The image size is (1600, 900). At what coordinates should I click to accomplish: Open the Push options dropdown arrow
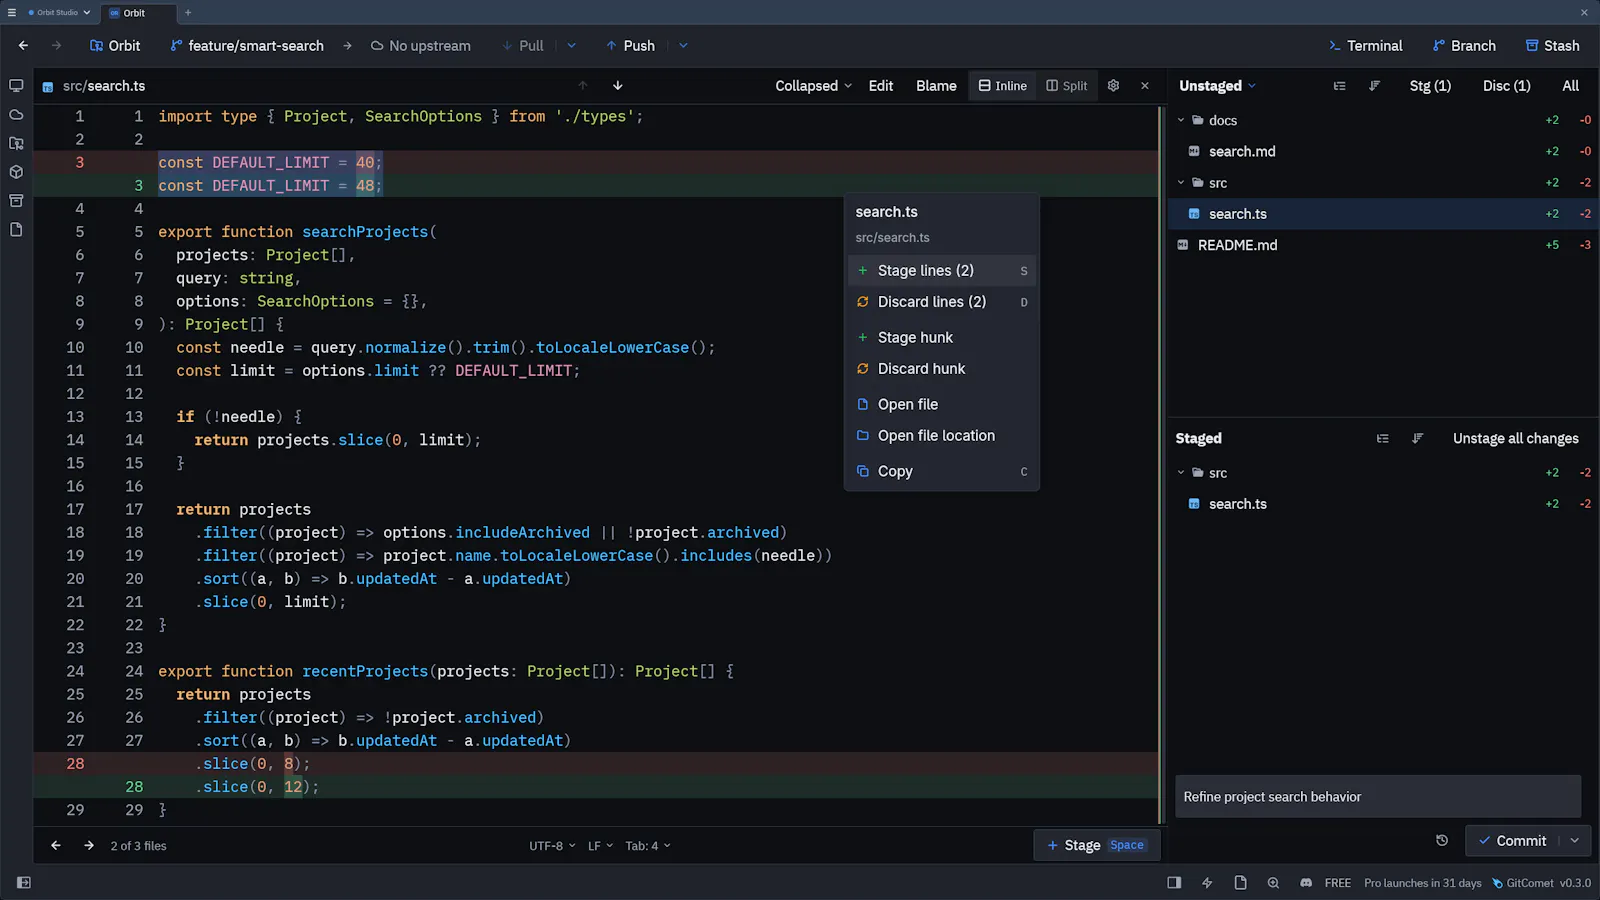[x=684, y=46]
